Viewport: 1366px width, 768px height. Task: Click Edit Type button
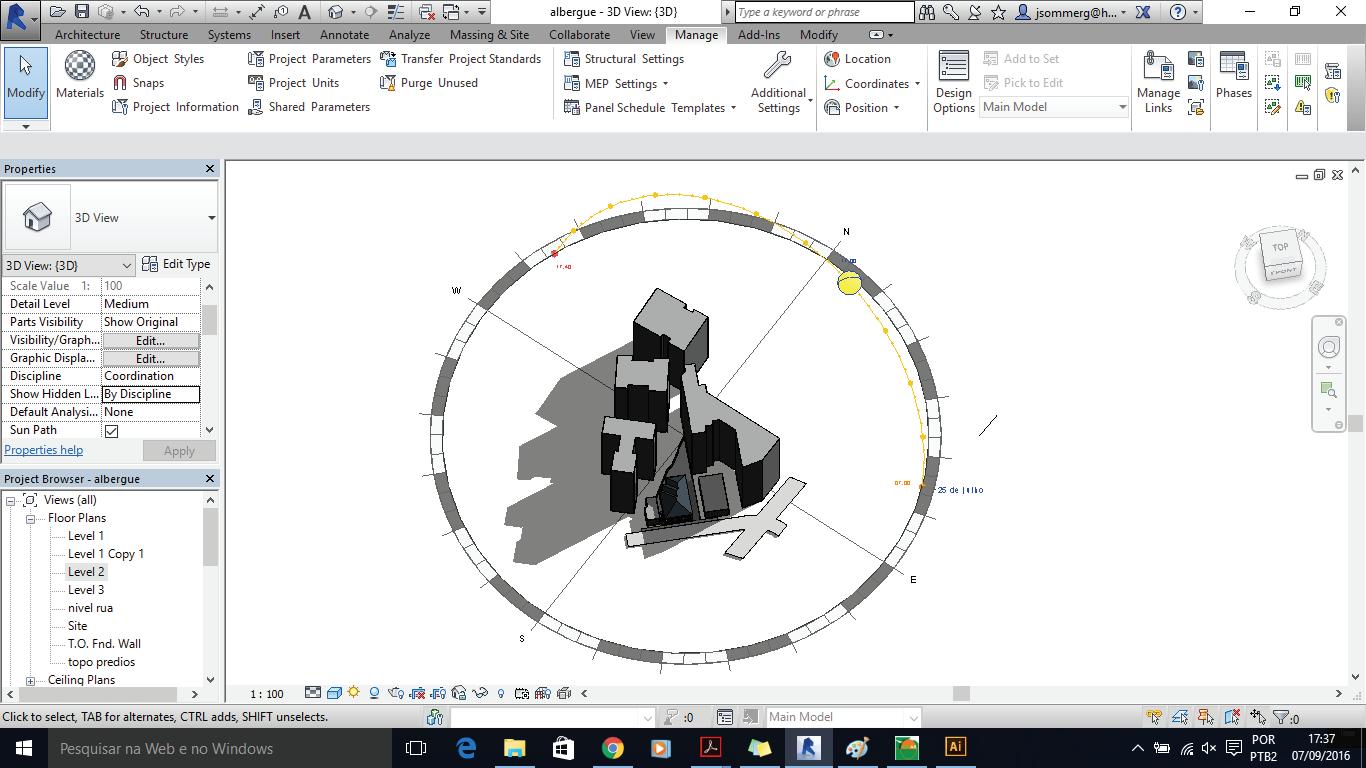tap(176, 264)
